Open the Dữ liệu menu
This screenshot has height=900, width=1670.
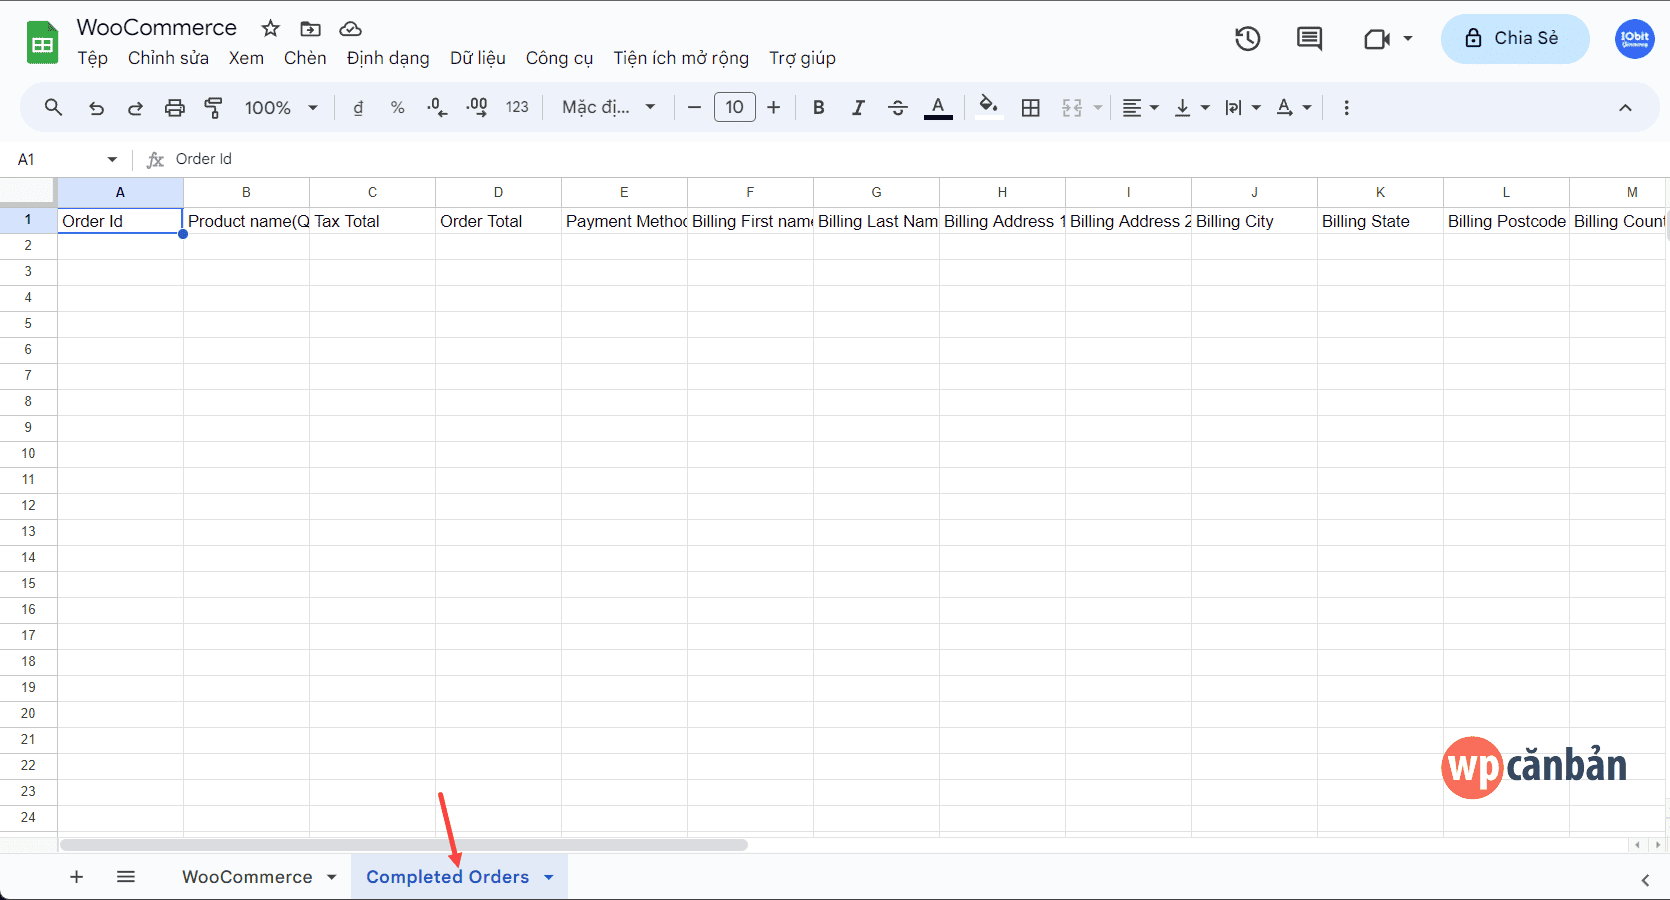click(478, 58)
